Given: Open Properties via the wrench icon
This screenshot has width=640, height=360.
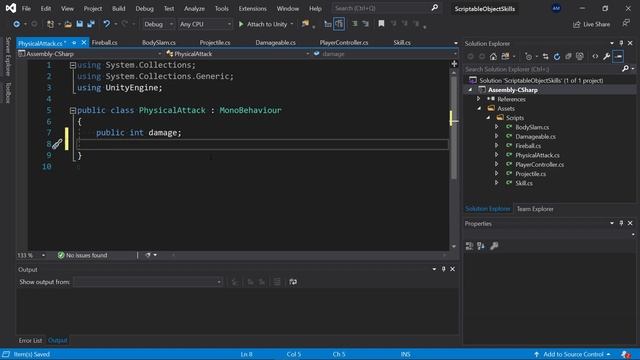Looking at the screenshot, I should tap(607, 56).
